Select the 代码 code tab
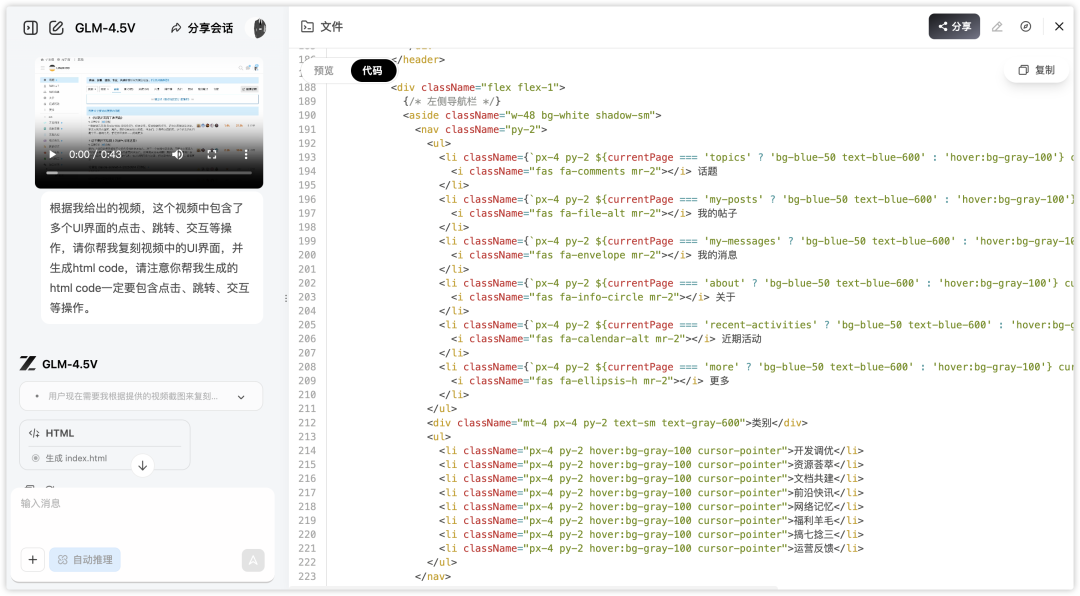 [372, 71]
